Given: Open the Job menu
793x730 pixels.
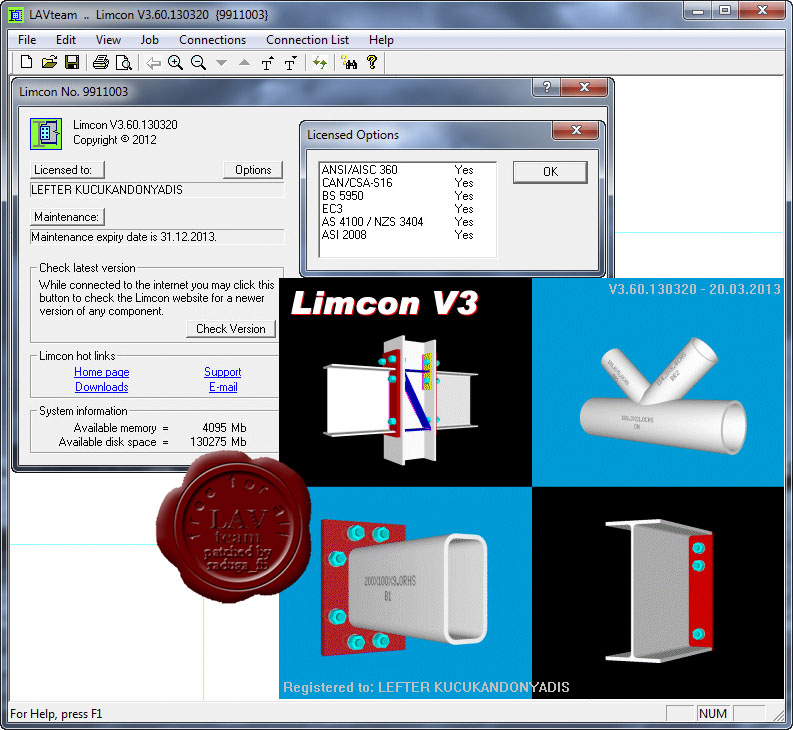Looking at the screenshot, I should point(149,40).
